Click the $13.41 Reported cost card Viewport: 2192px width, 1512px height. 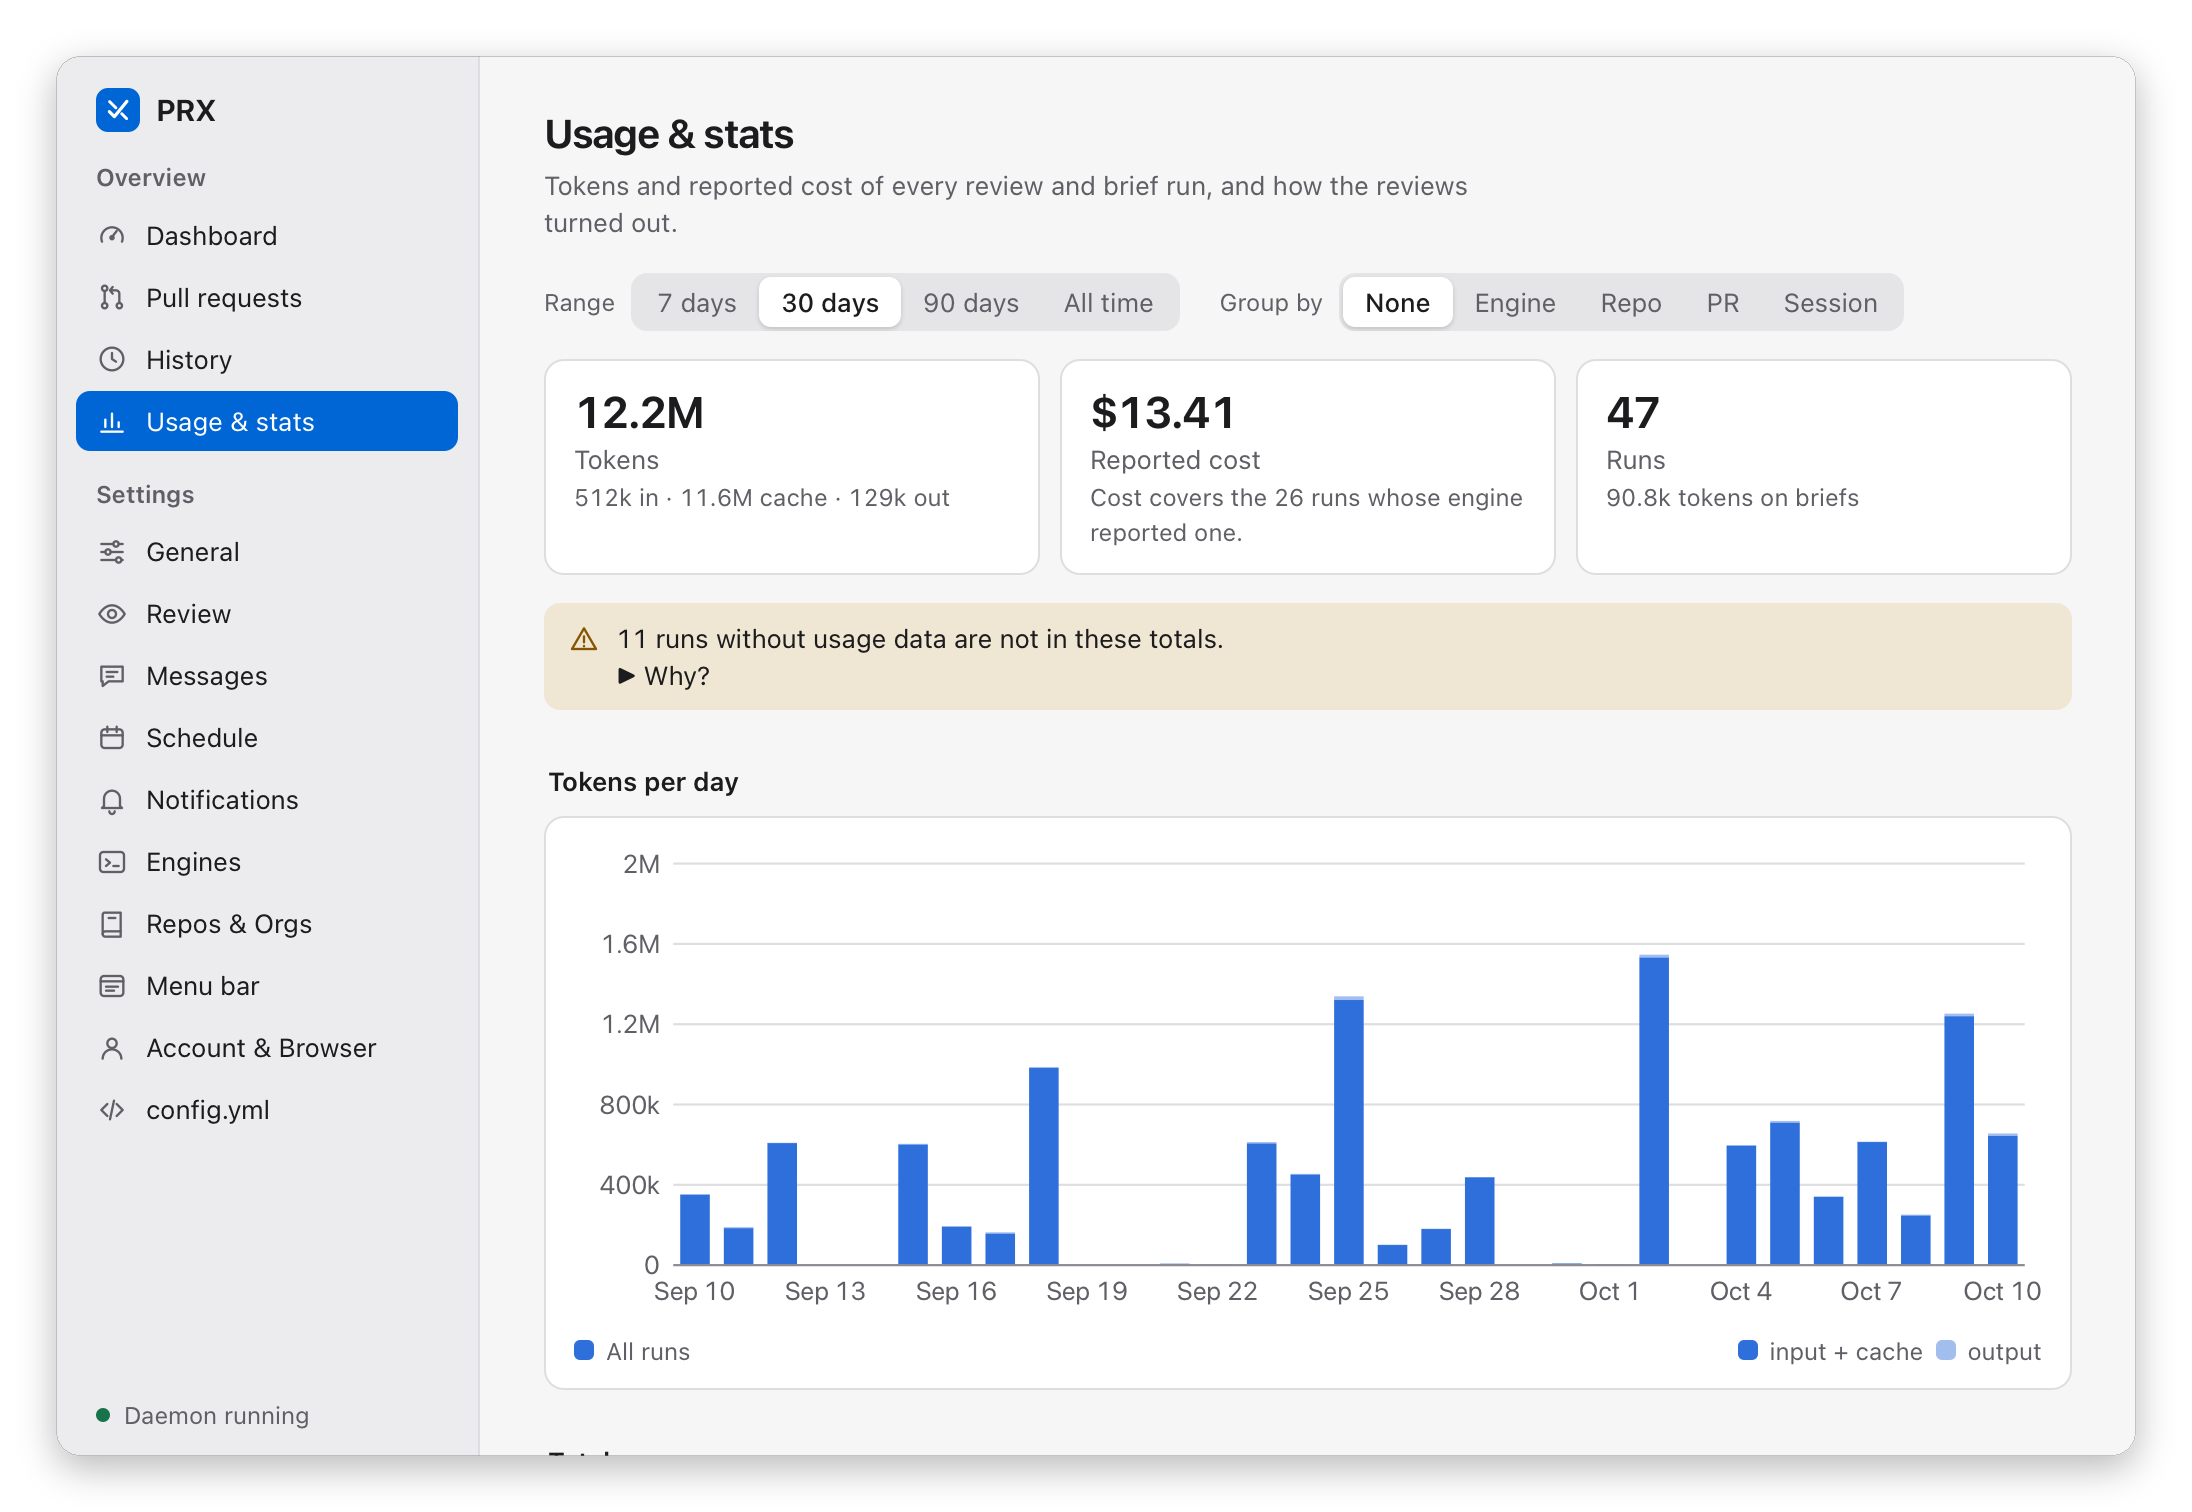[1308, 467]
